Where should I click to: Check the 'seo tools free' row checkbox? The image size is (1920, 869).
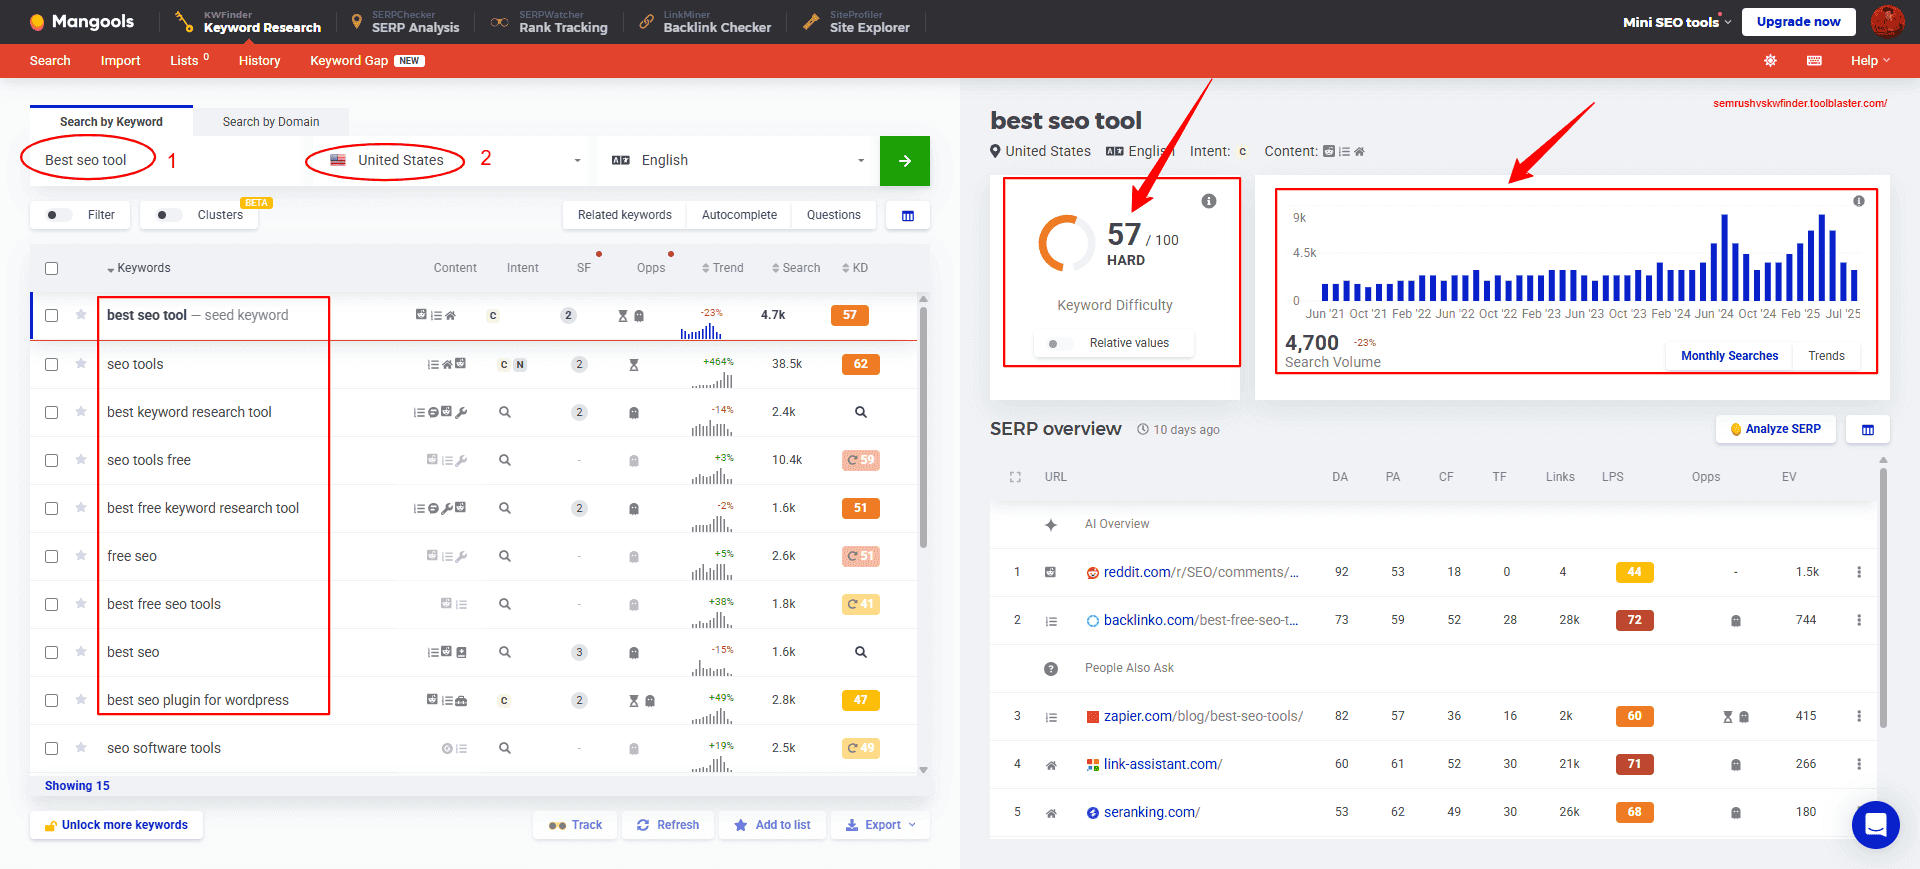point(52,461)
